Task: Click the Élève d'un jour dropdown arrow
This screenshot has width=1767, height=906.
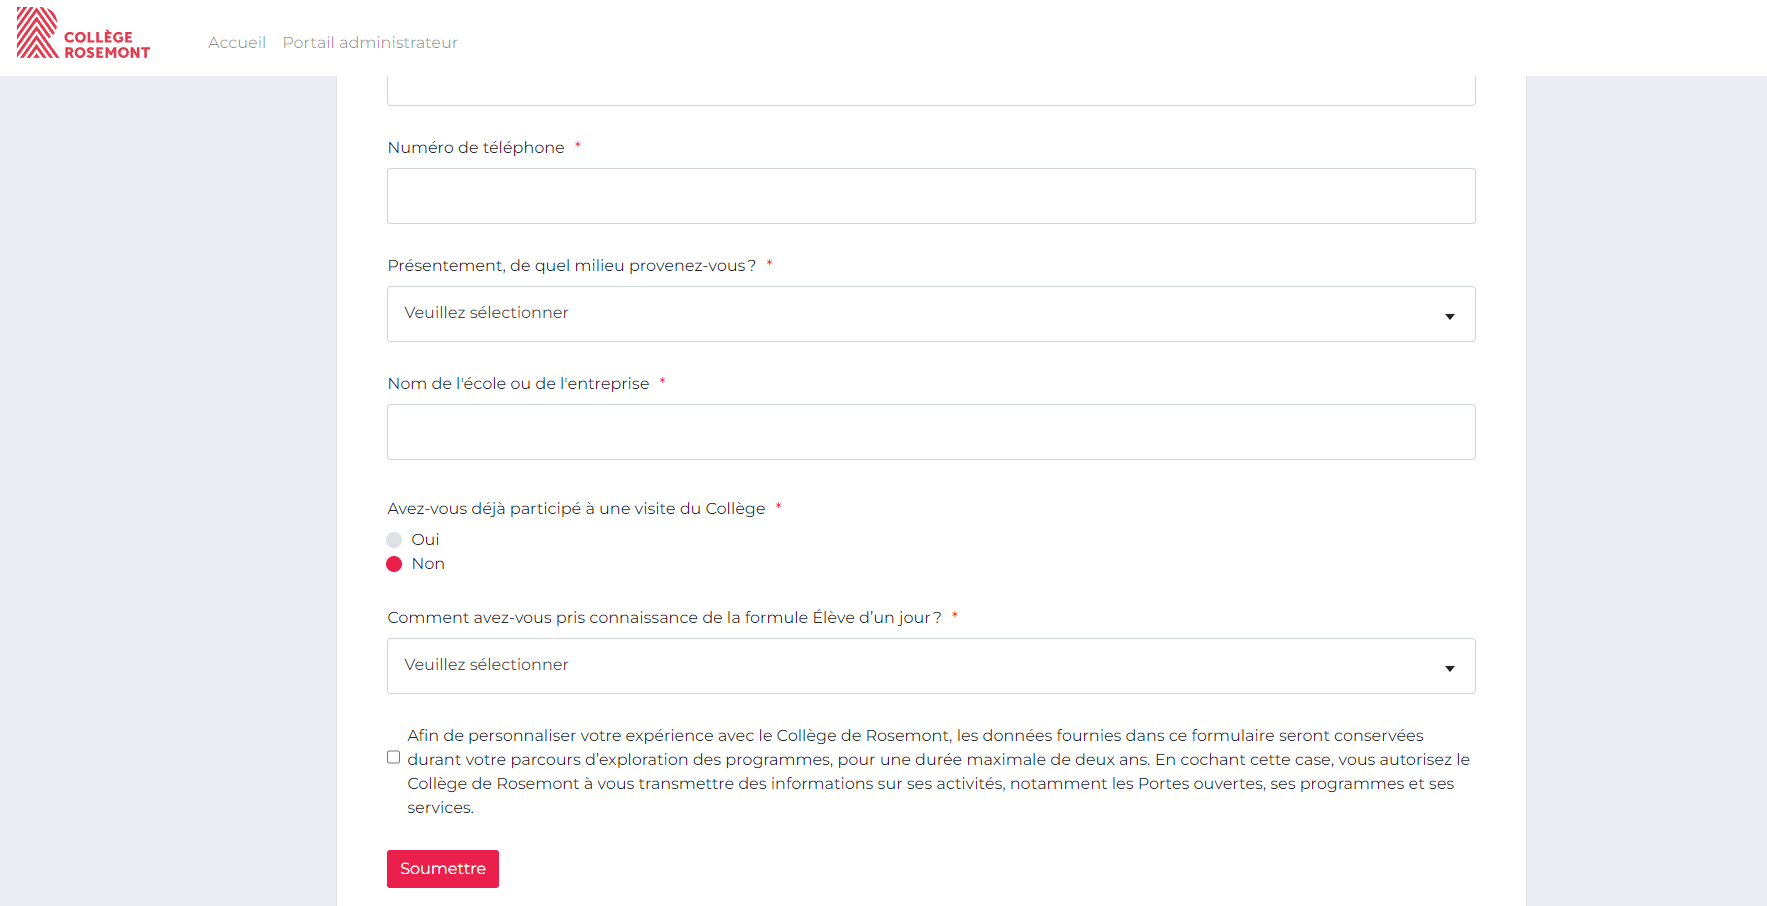Action: [x=1449, y=668]
